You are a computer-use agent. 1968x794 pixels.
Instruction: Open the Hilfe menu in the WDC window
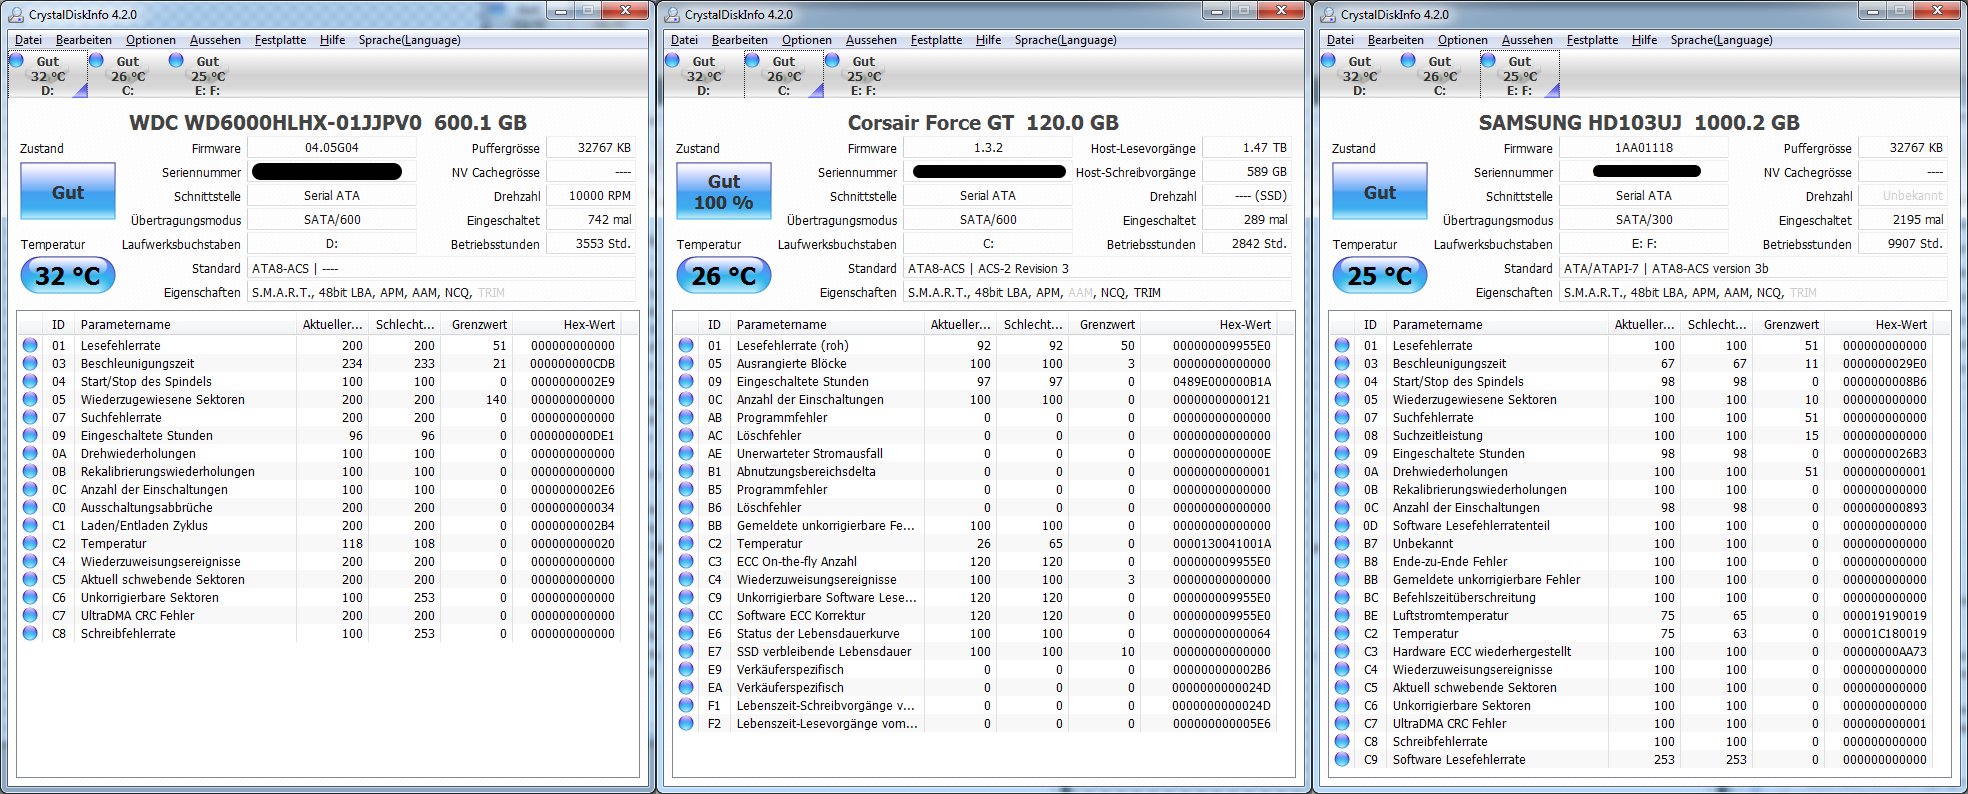(x=333, y=40)
